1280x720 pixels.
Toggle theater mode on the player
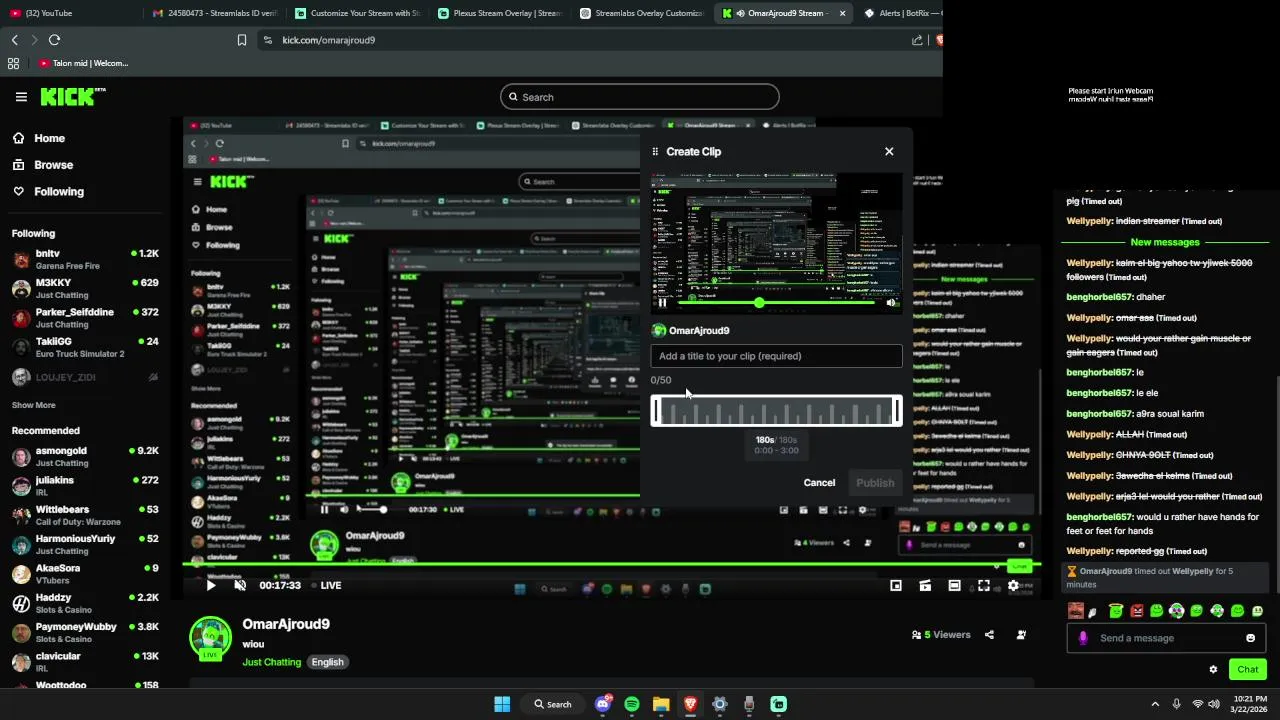[955, 586]
